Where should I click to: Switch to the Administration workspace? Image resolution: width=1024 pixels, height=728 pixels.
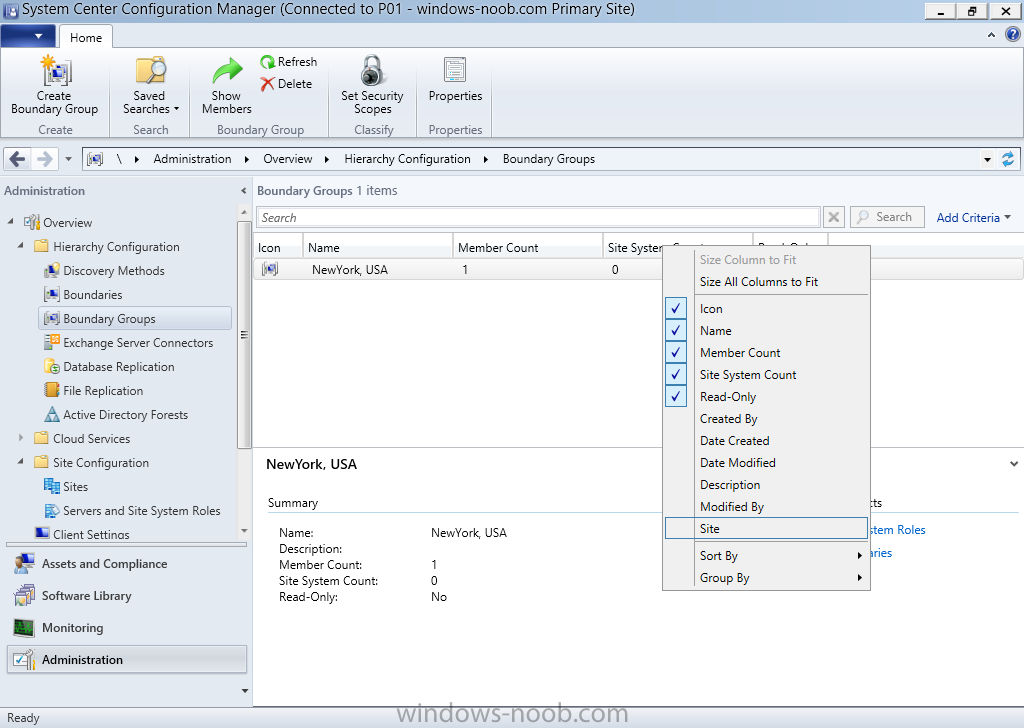[x=127, y=659]
